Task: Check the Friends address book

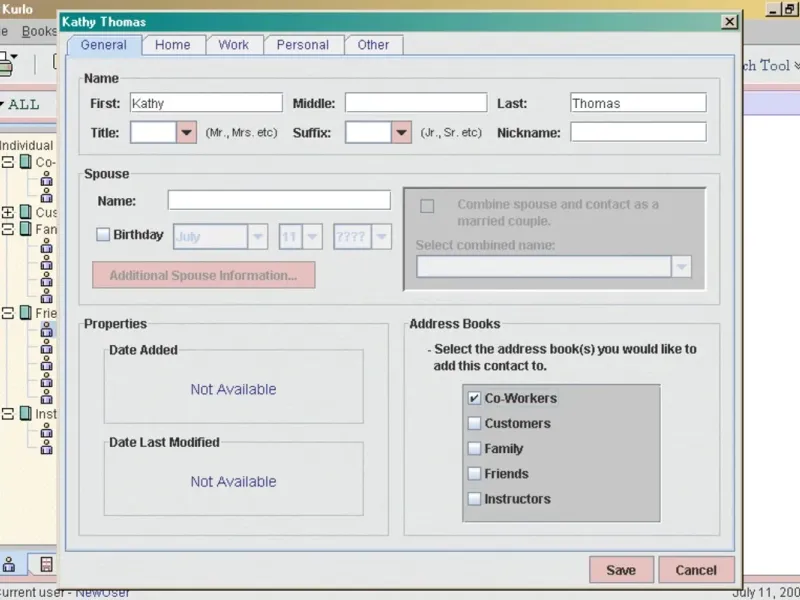Action: (x=474, y=473)
